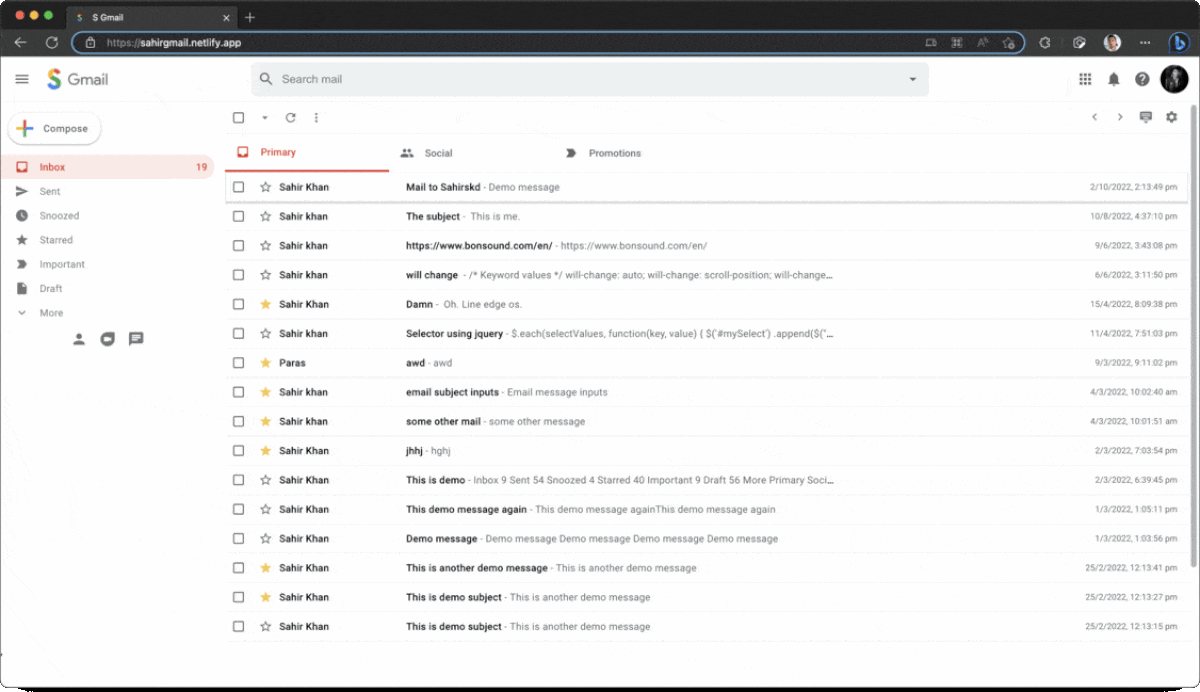Screen dimensions: 1200x692
Task: Tick the select-all checkbox in toolbar
Action: point(238,117)
